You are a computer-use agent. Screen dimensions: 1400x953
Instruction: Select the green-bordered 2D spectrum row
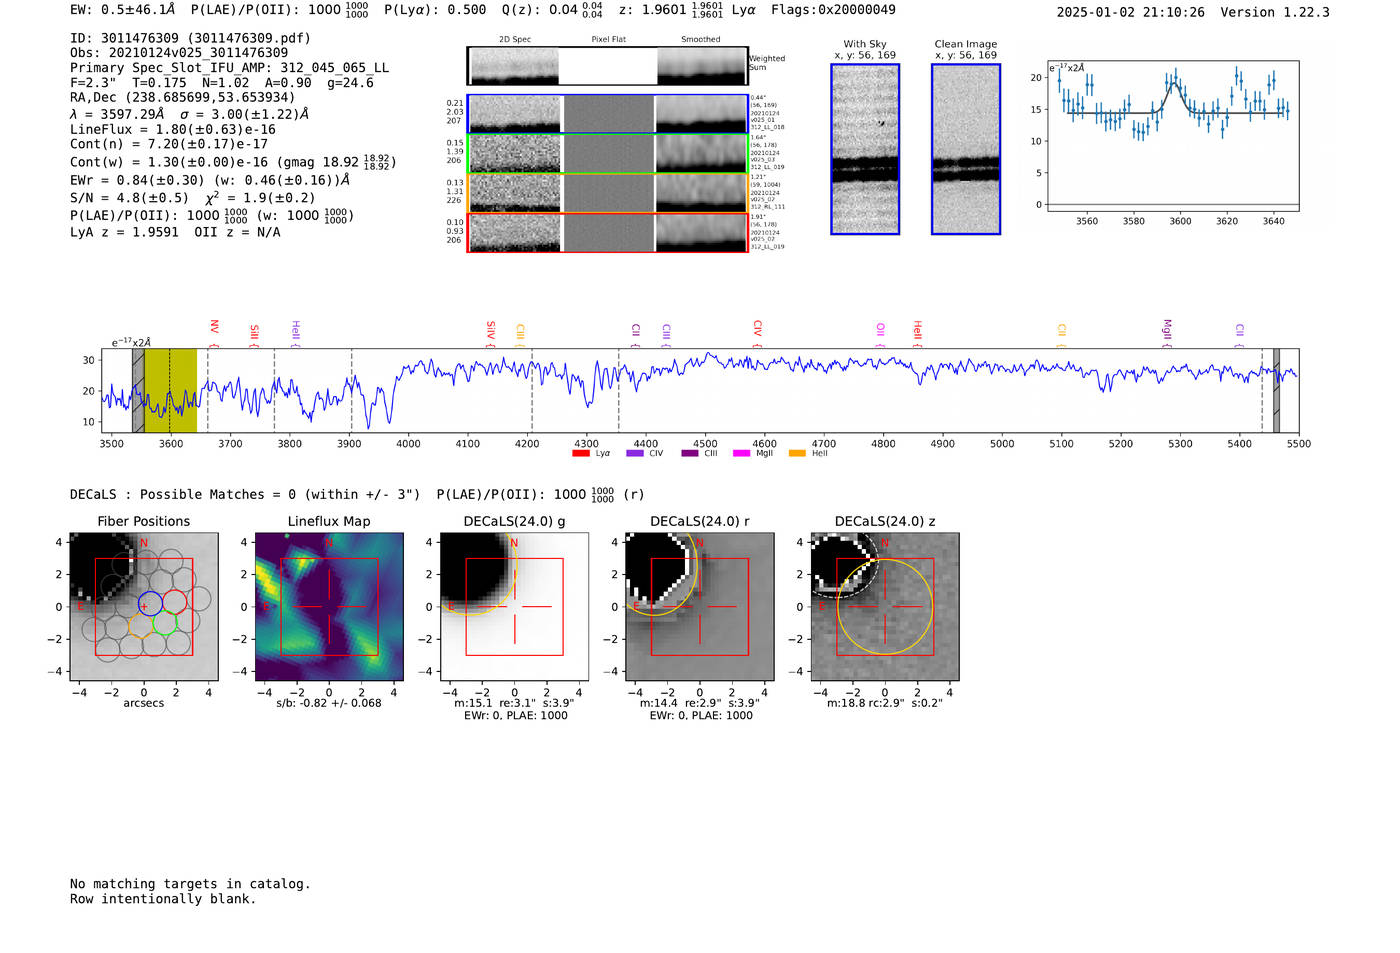click(x=608, y=153)
